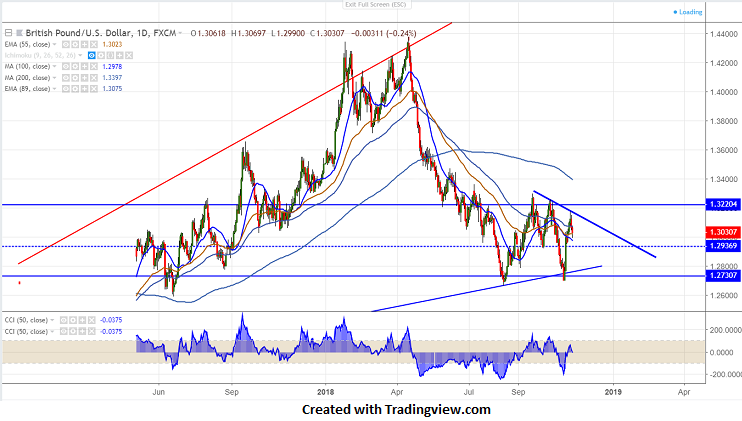The width and height of the screenshot is (742, 421).
Task: Hide the MA (100, close) line
Action: tap(66, 67)
